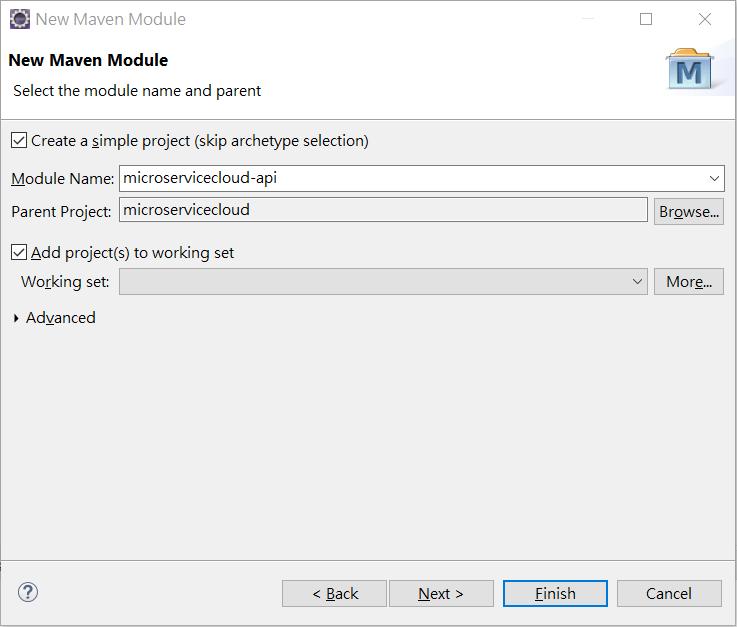Click into the Module Name text field
The height and width of the screenshot is (627, 737).
(413, 178)
